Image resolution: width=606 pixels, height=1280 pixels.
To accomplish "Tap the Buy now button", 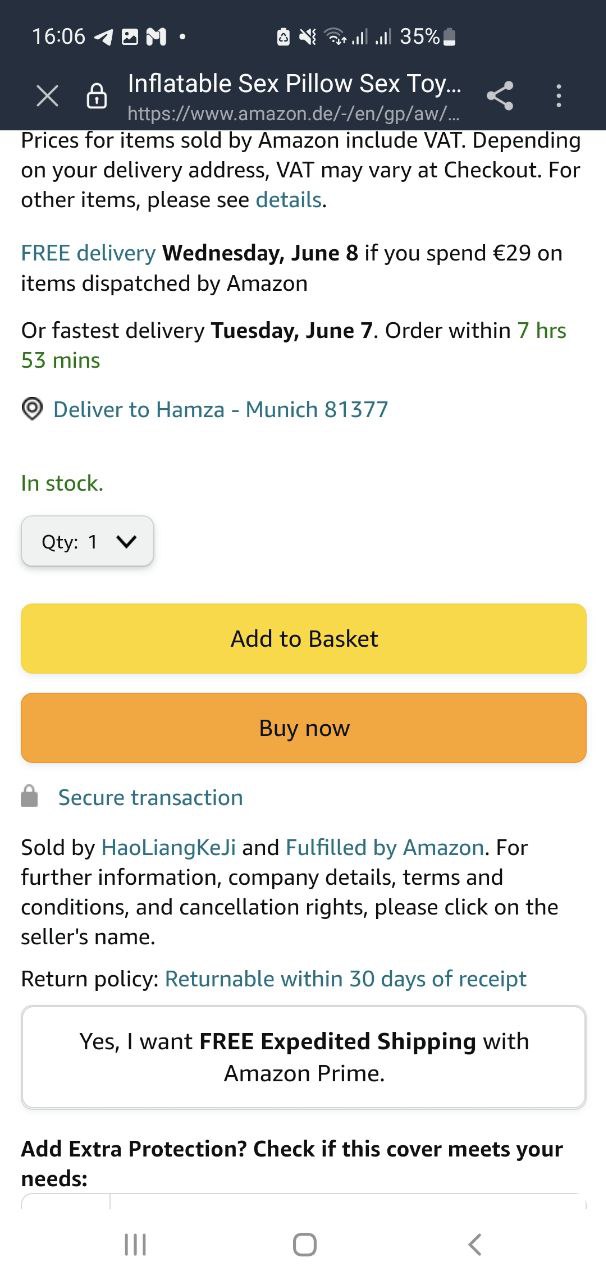I will pyautogui.click(x=303, y=728).
